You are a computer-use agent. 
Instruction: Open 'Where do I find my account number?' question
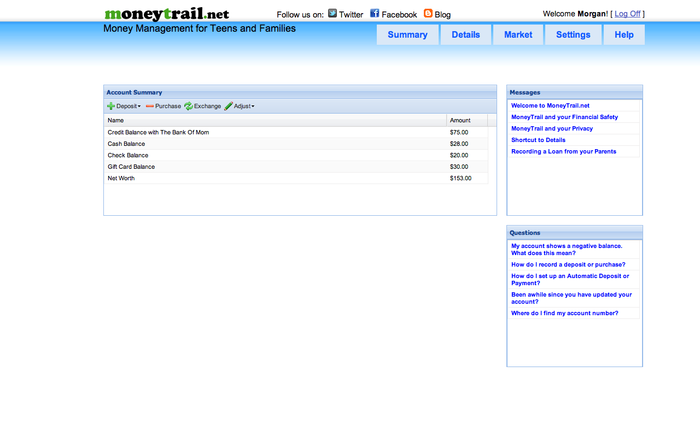coord(564,313)
